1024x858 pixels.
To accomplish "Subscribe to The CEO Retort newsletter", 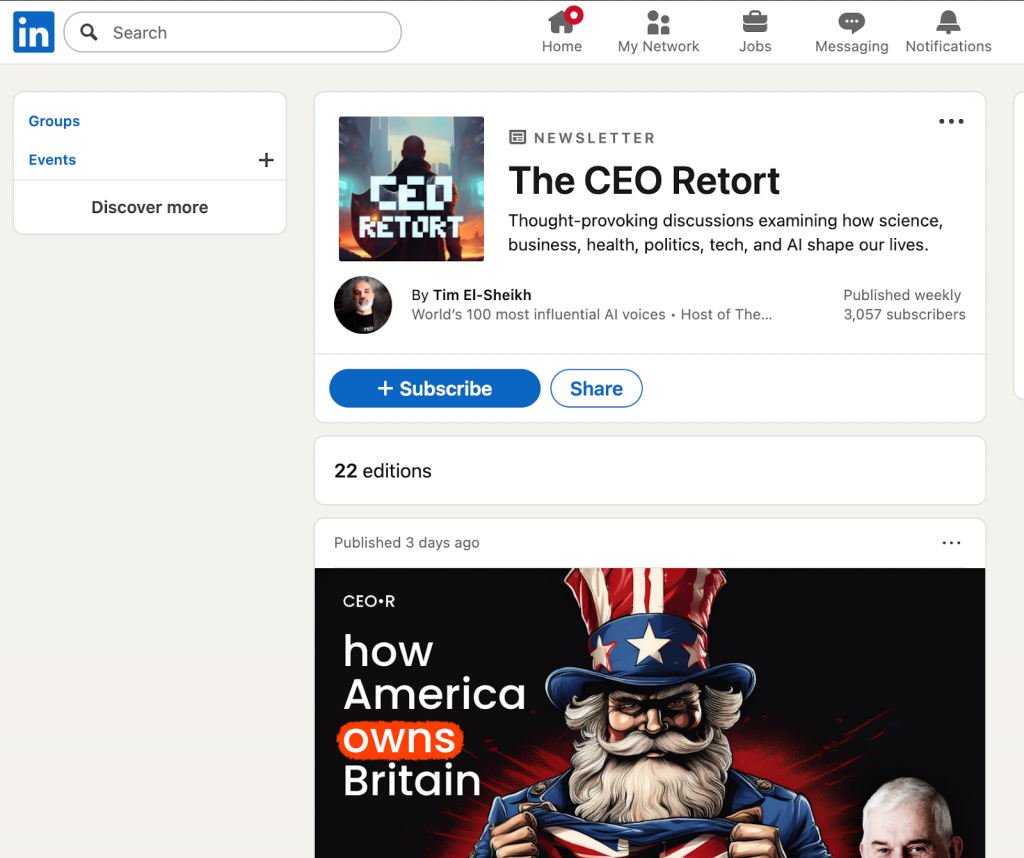I will 435,389.
